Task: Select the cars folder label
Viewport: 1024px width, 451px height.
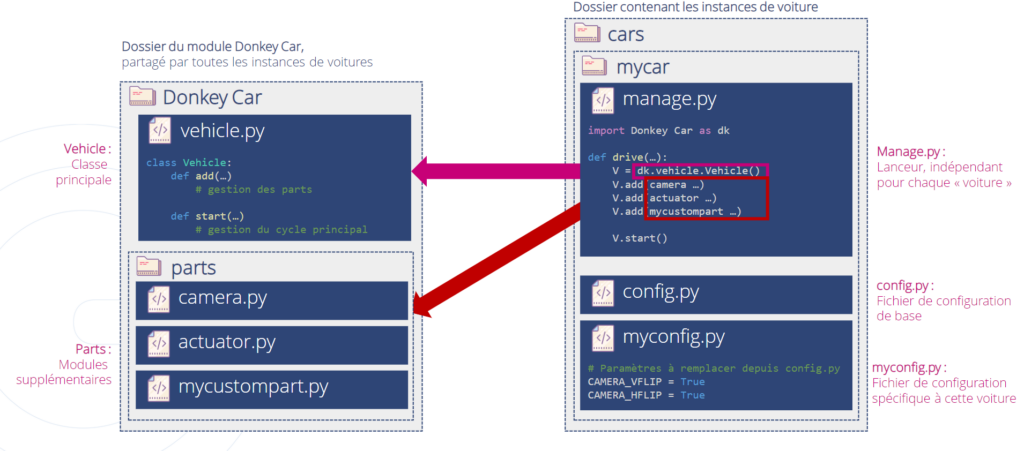Action: coord(628,34)
